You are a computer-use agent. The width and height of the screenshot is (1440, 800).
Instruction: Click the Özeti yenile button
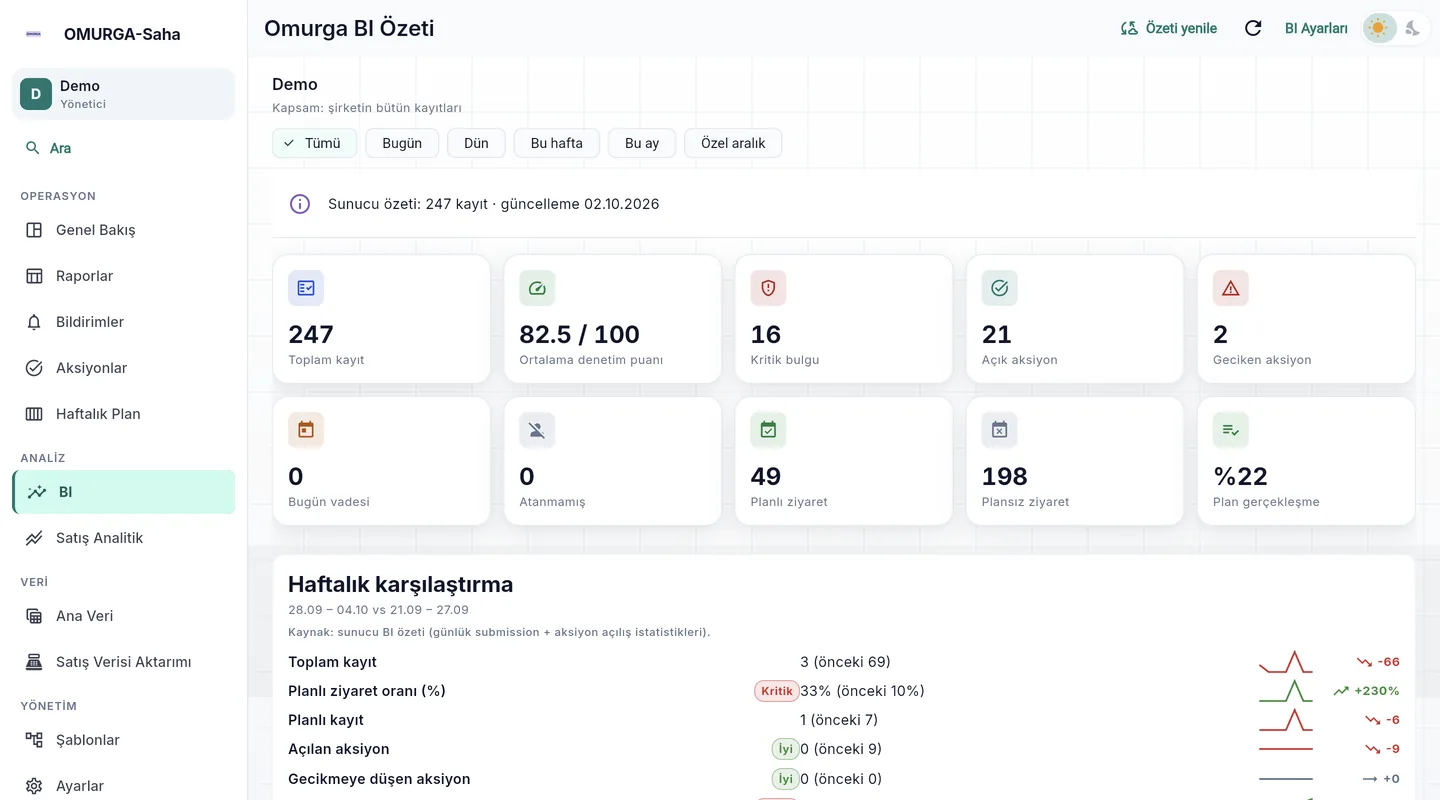[x=1169, y=28]
